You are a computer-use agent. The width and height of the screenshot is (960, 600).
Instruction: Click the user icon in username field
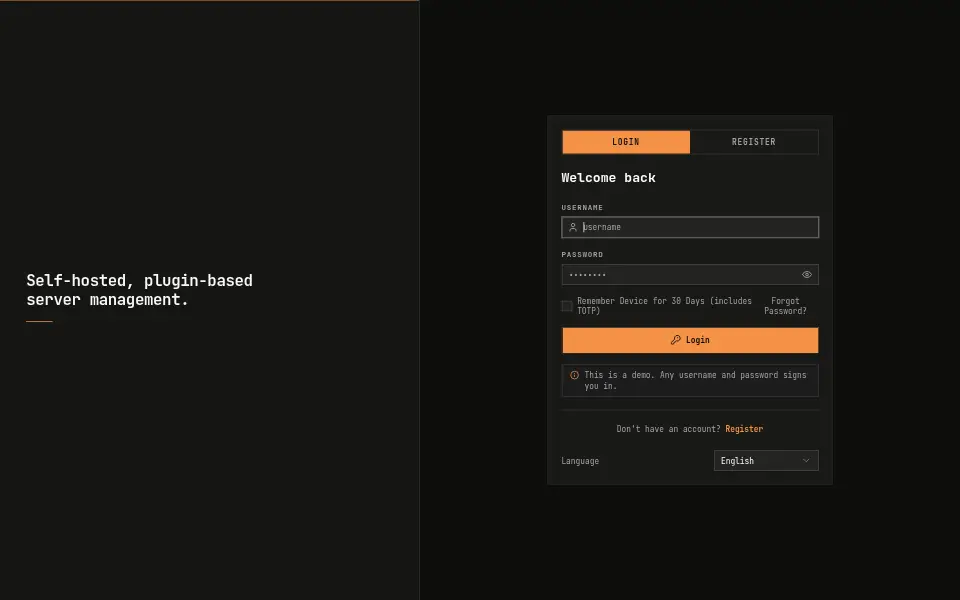click(573, 227)
